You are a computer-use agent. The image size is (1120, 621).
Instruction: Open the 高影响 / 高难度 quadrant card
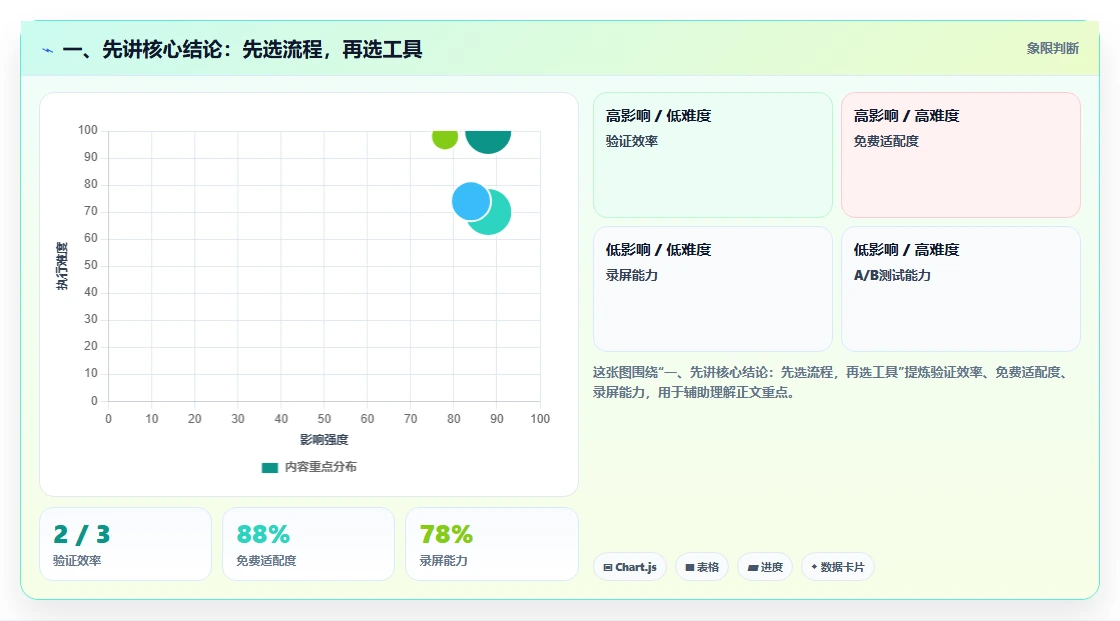point(960,154)
